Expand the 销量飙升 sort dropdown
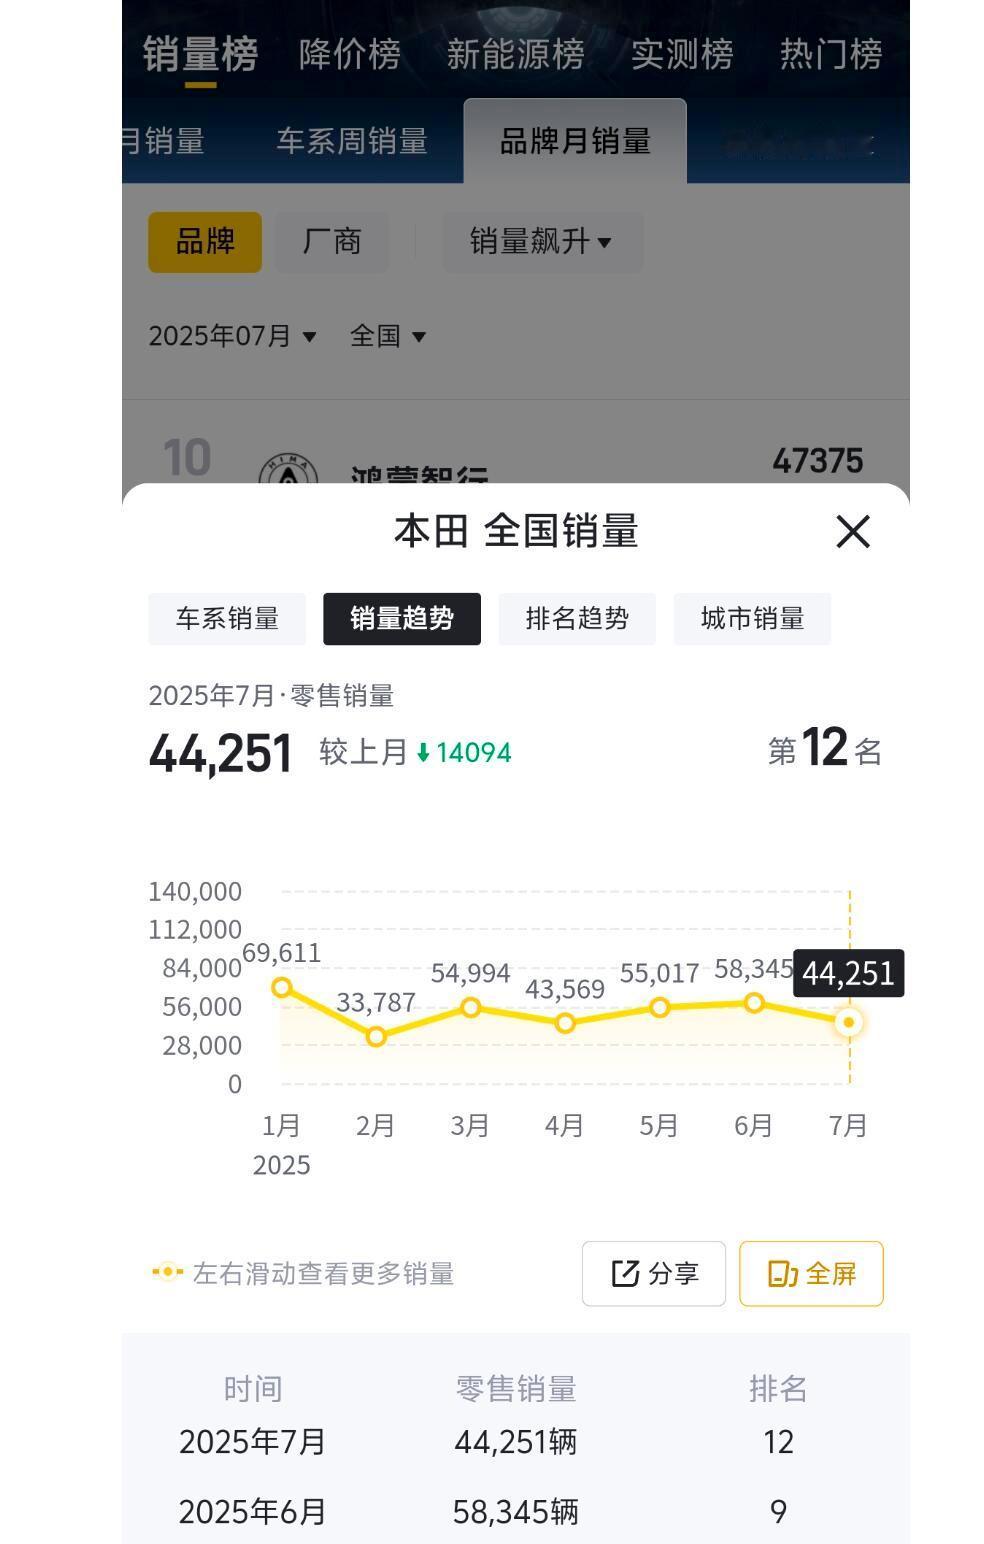 tap(542, 242)
